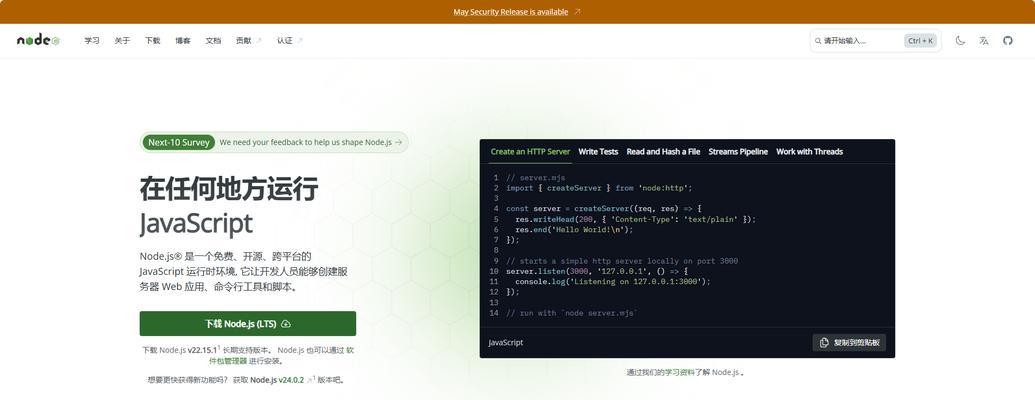Click the Ctrl + K shortcut badge
The width and height of the screenshot is (1035, 400).
pyautogui.click(x=920, y=41)
